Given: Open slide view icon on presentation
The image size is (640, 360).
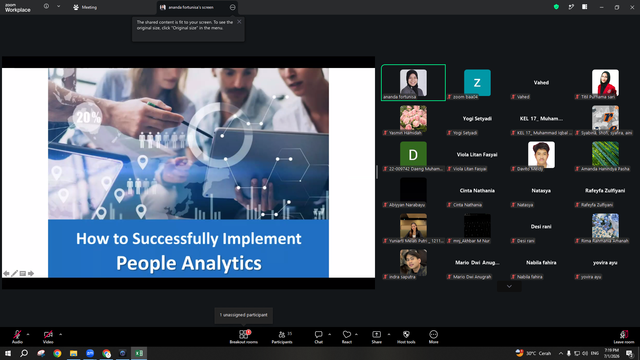Looking at the screenshot, I should 23,273.
